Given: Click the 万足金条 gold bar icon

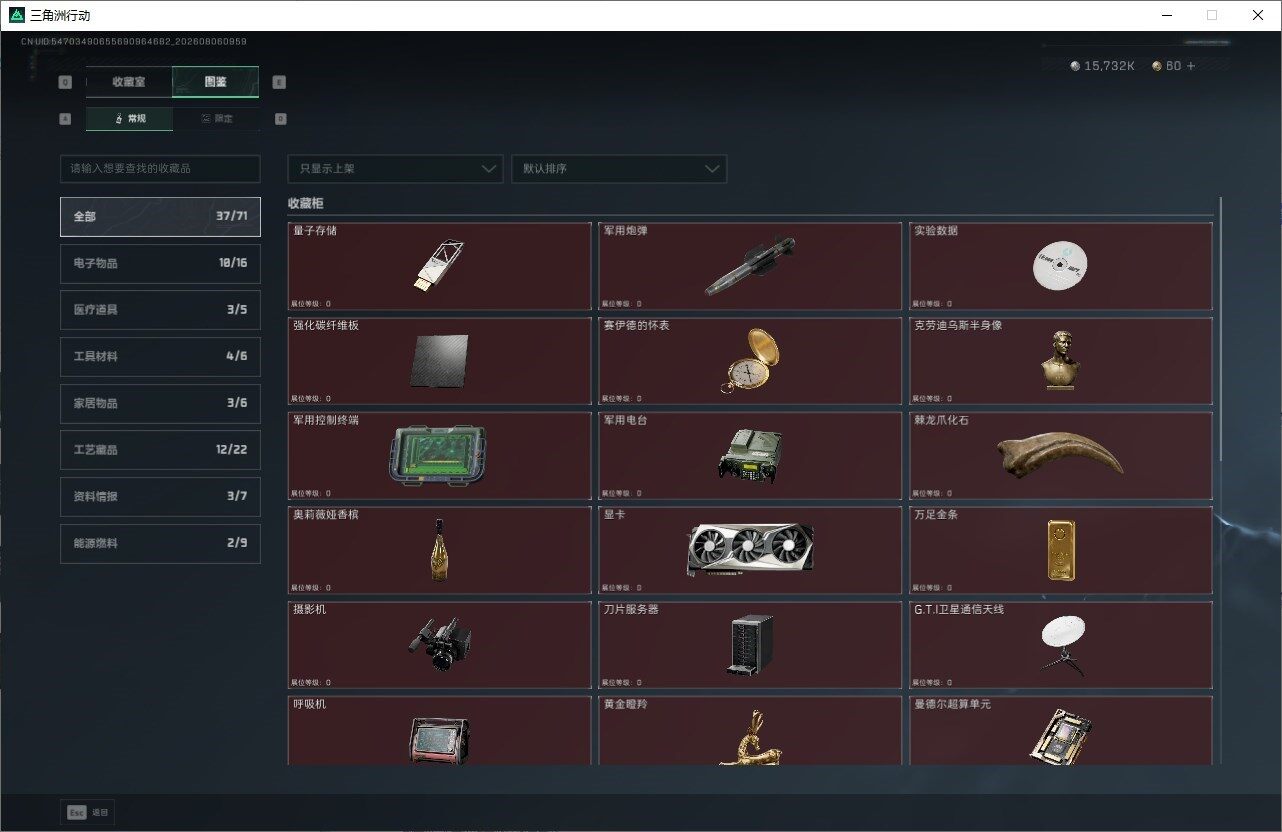Looking at the screenshot, I should (1061, 550).
